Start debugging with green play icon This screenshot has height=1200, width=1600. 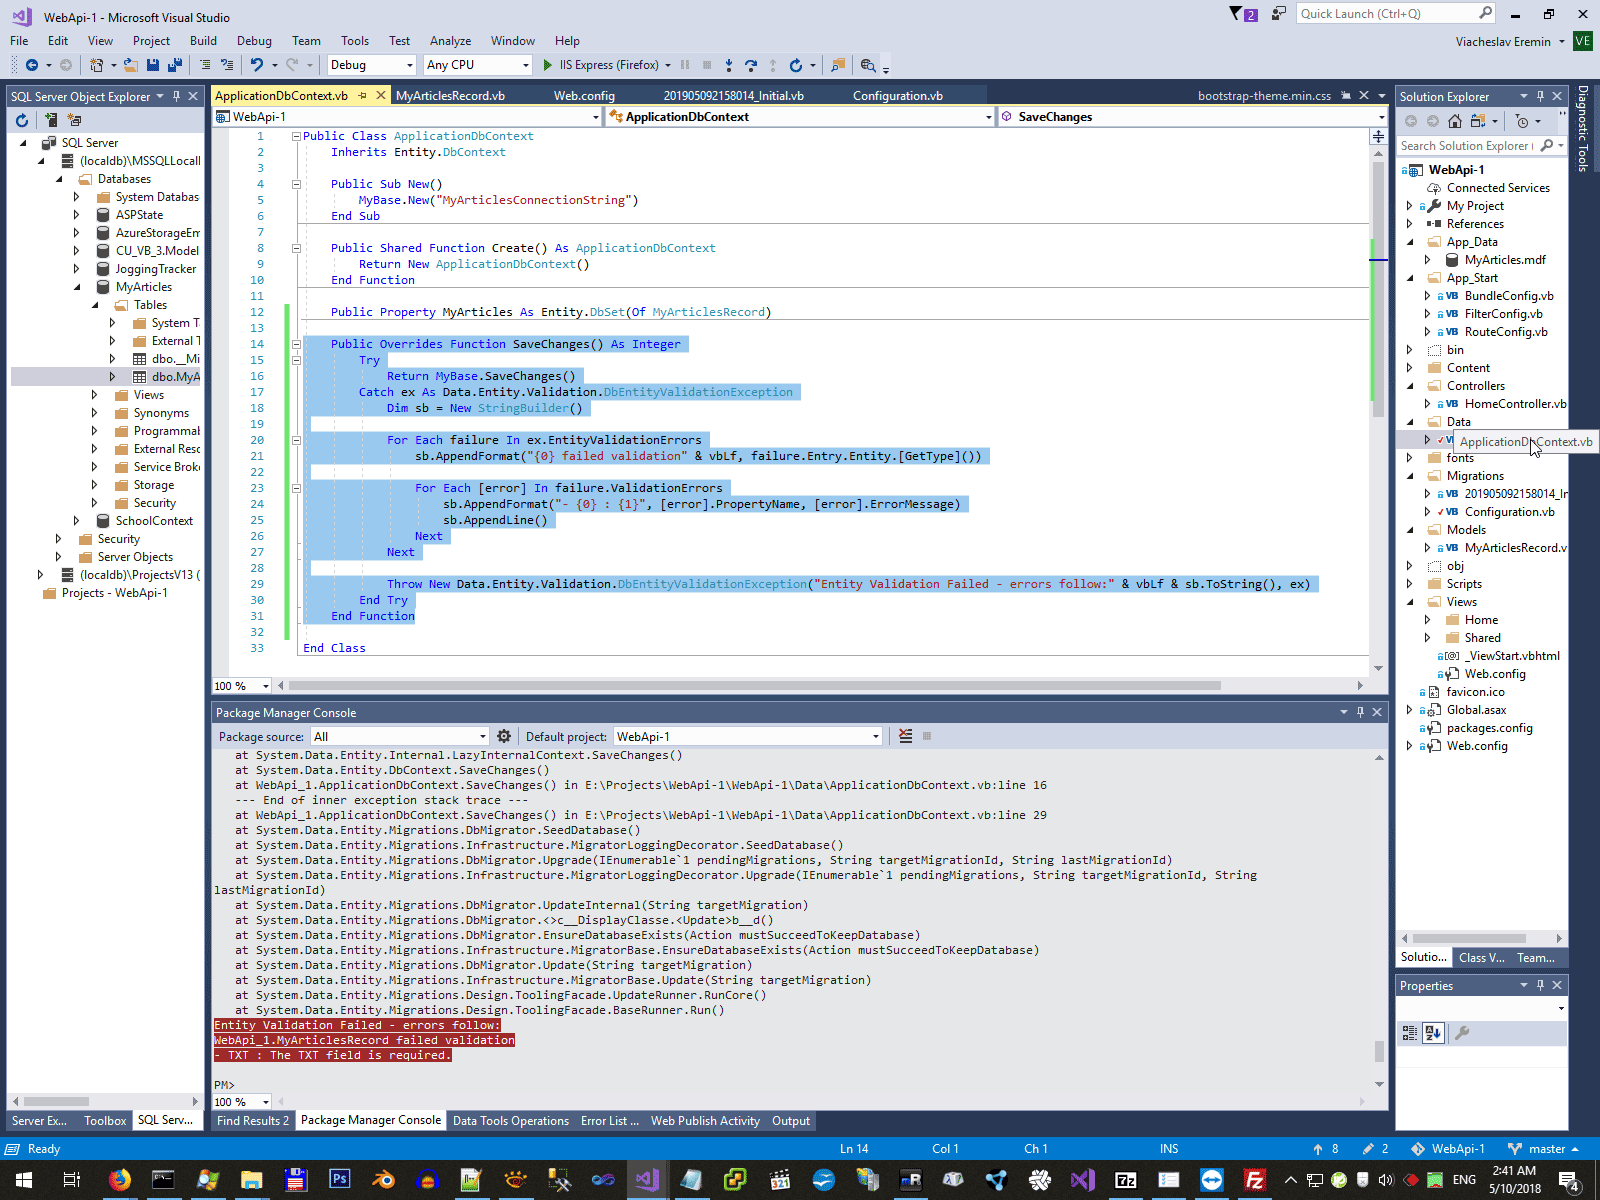(547, 65)
